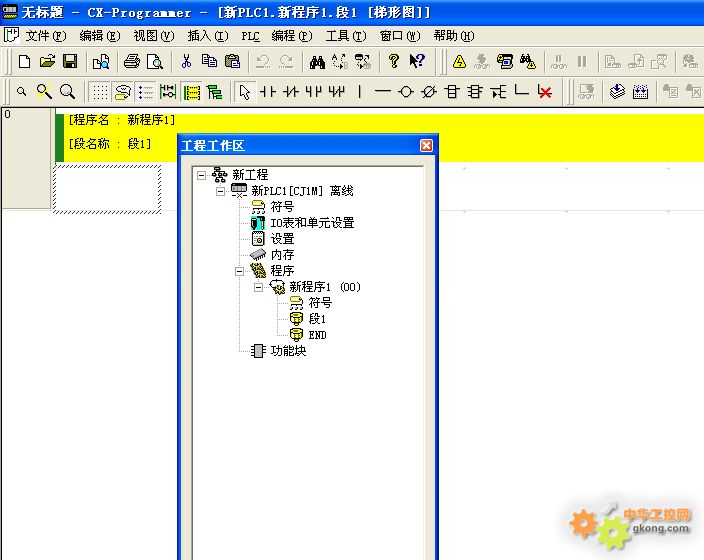
Task: Insert a new coil
Action: pyautogui.click(x=406, y=92)
